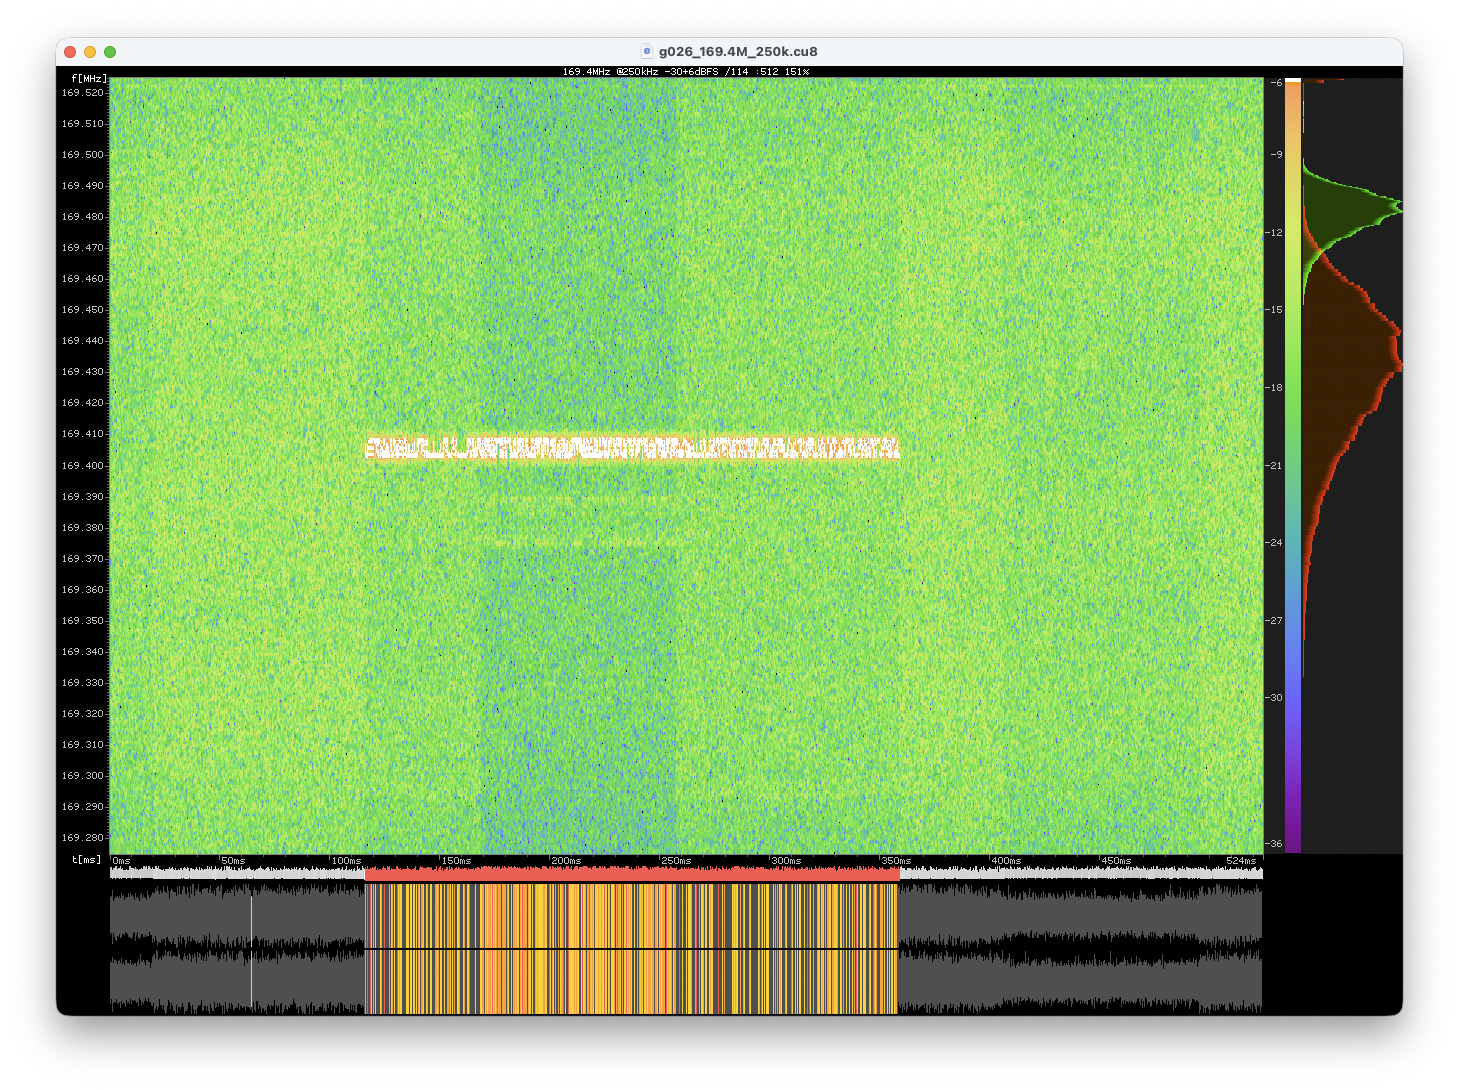Click the red selection bar above the waveform
The image size is (1459, 1090).
tap(630, 871)
